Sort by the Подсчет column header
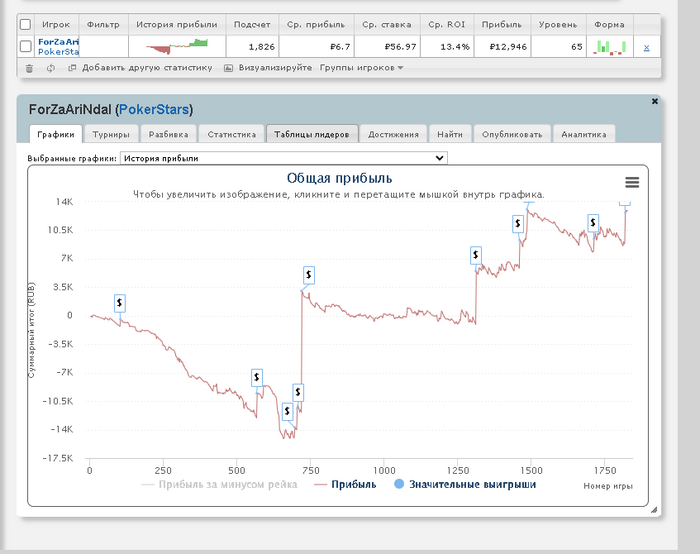This screenshot has height=554, width=700. coord(252,25)
